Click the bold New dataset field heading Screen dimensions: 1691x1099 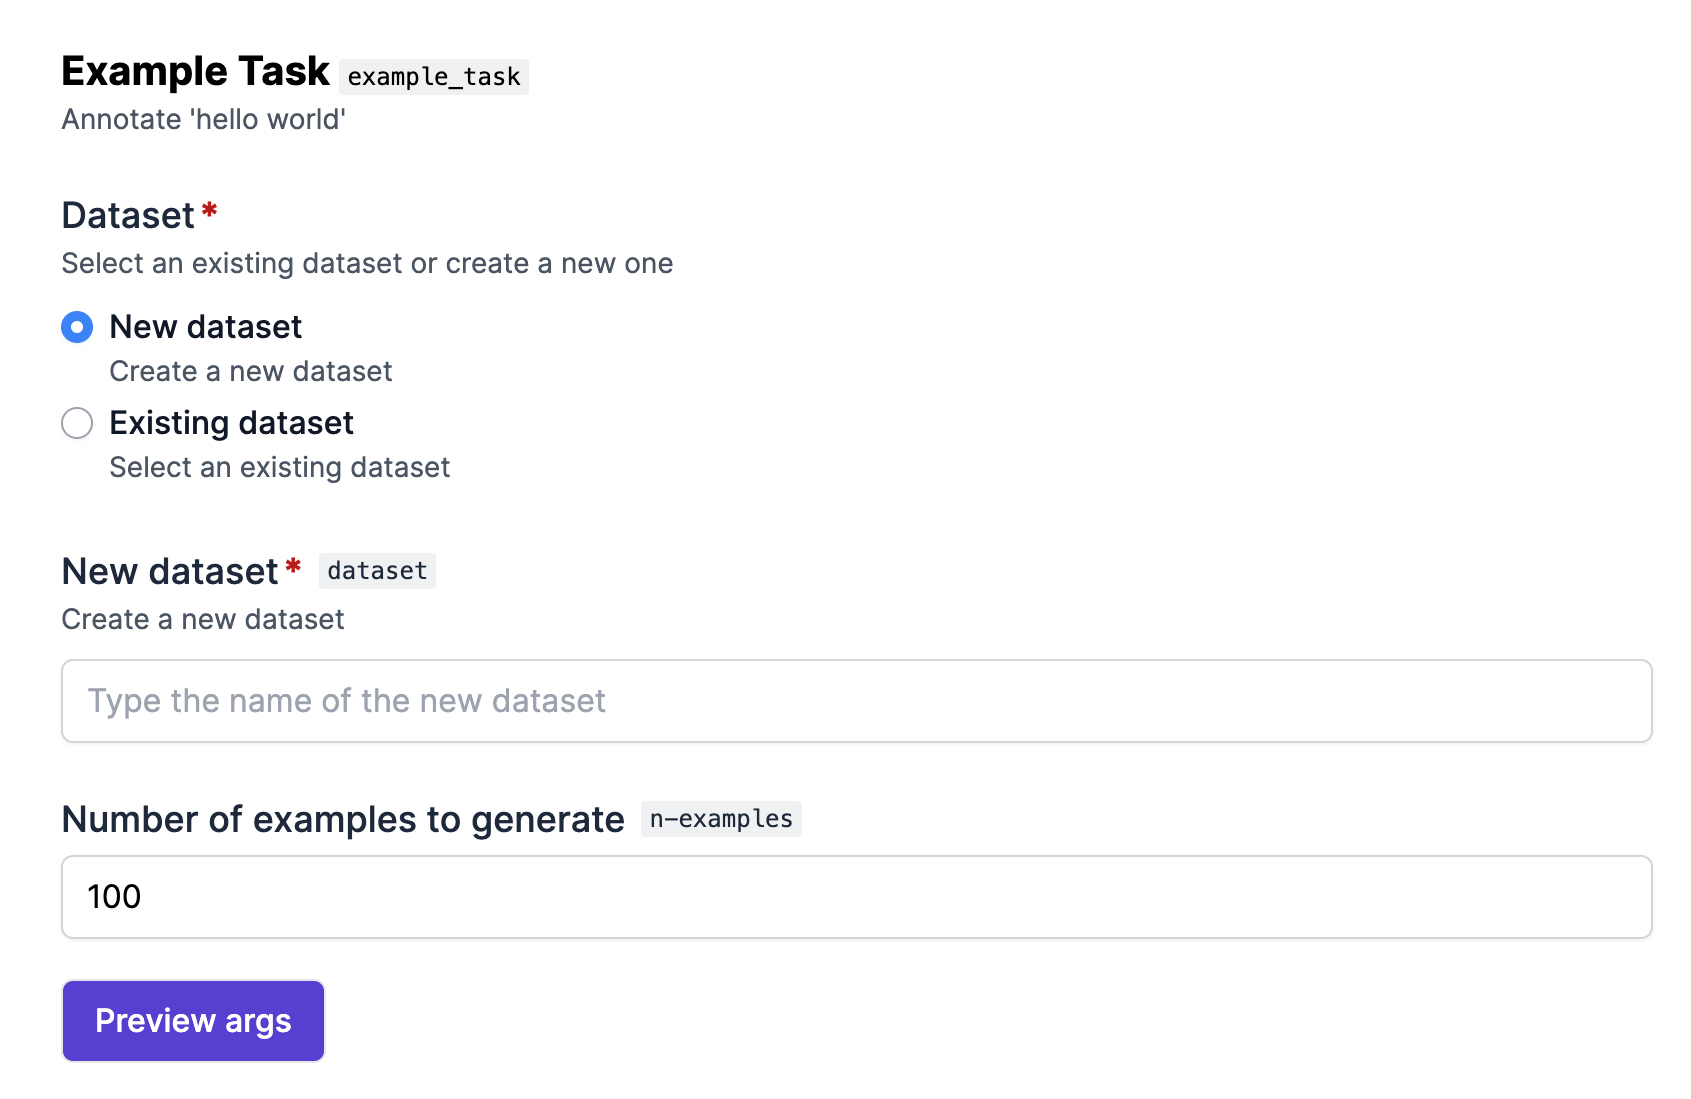[169, 571]
